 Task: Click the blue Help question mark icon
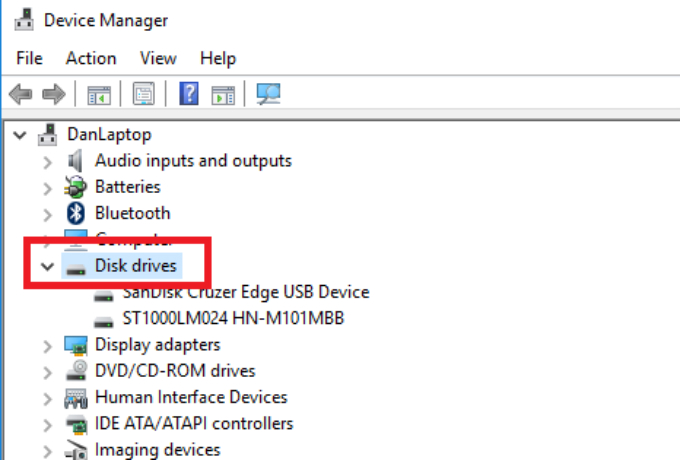(189, 95)
